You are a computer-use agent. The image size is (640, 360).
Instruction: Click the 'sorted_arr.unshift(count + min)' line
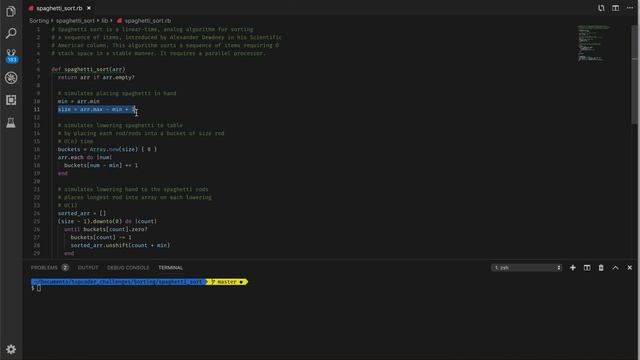click(120, 245)
